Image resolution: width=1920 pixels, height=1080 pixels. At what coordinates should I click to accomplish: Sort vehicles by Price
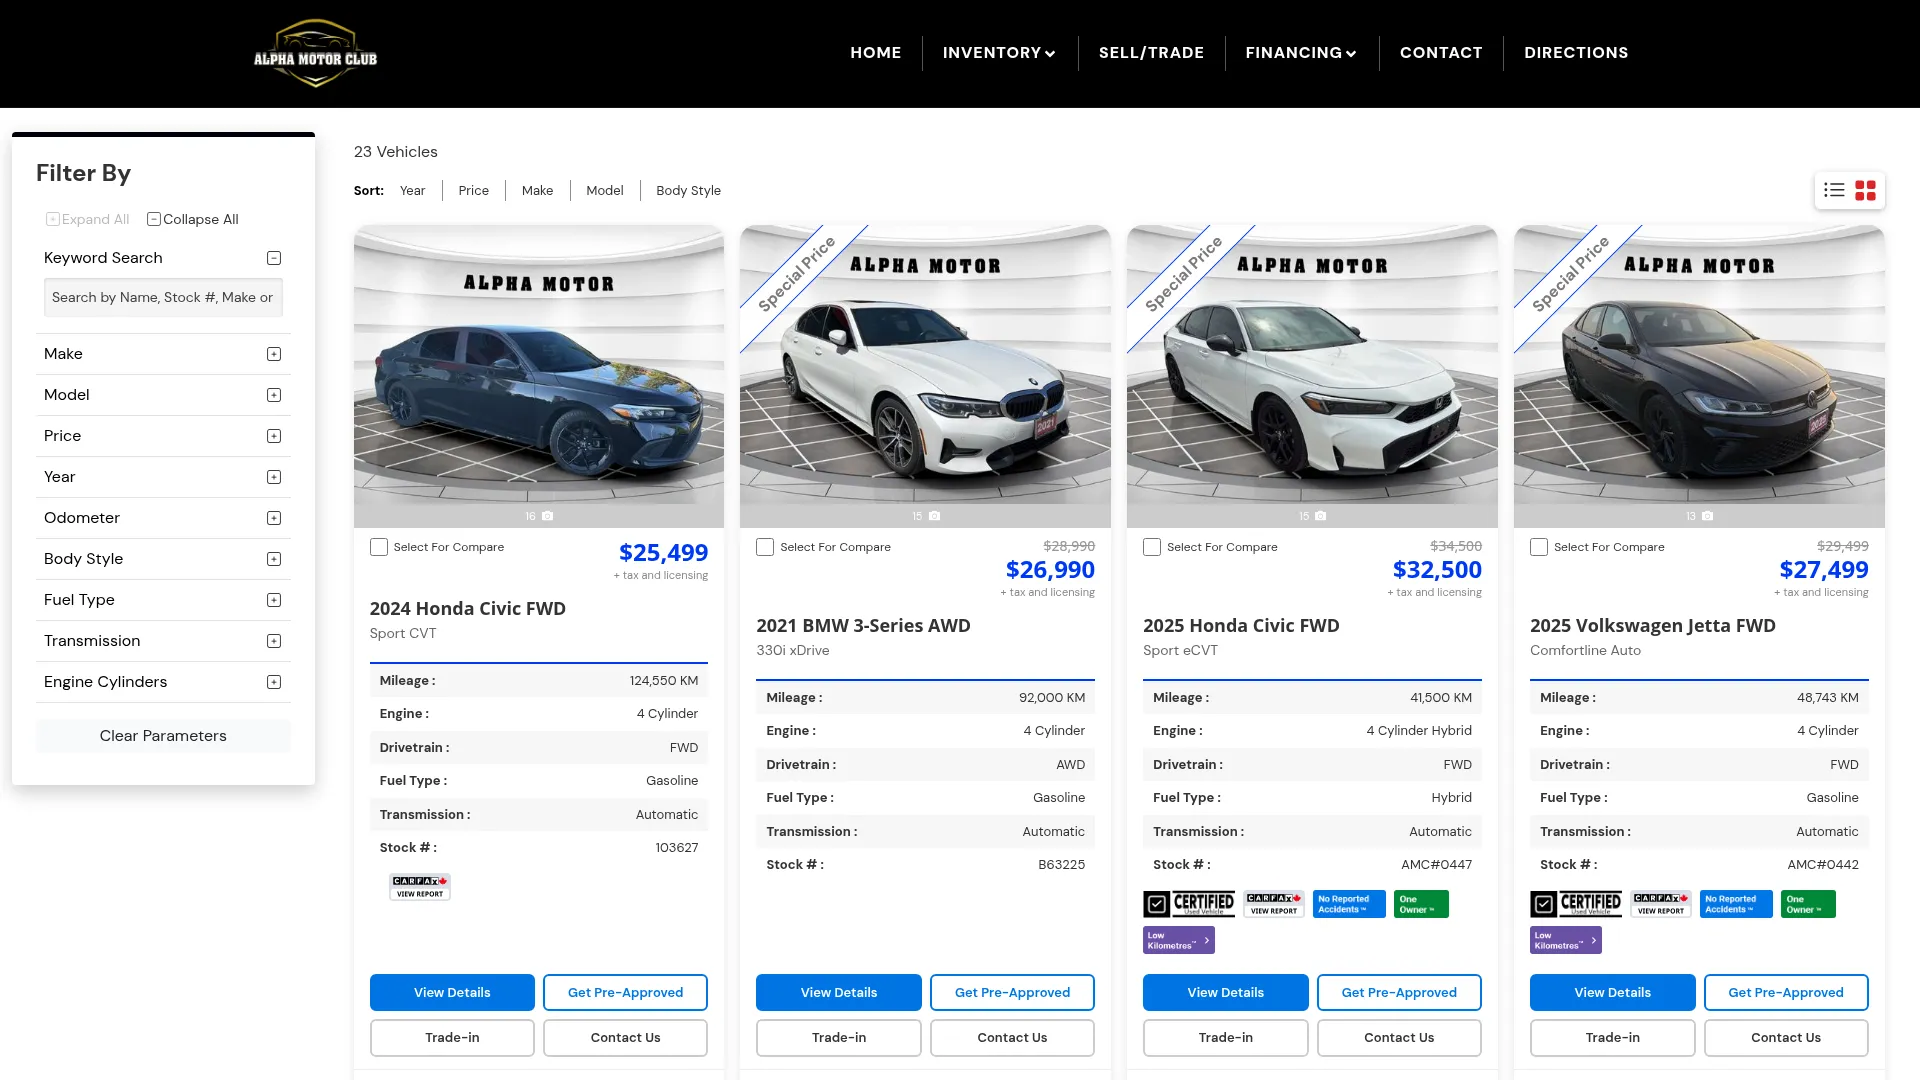(474, 191)
